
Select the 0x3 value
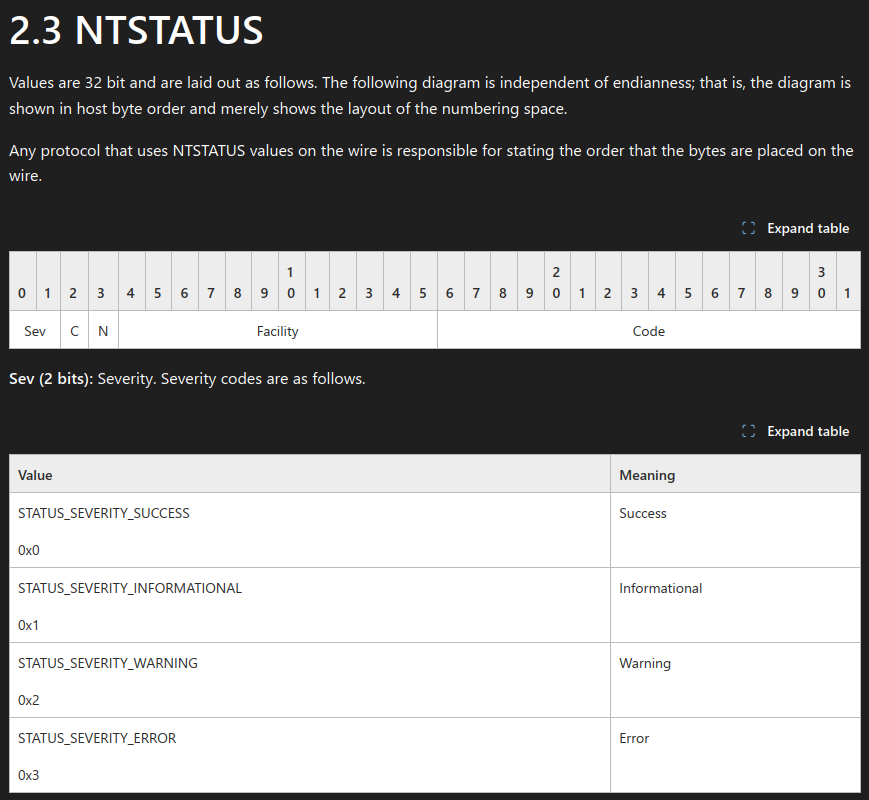pyautogui.click(x=29, y=775)
